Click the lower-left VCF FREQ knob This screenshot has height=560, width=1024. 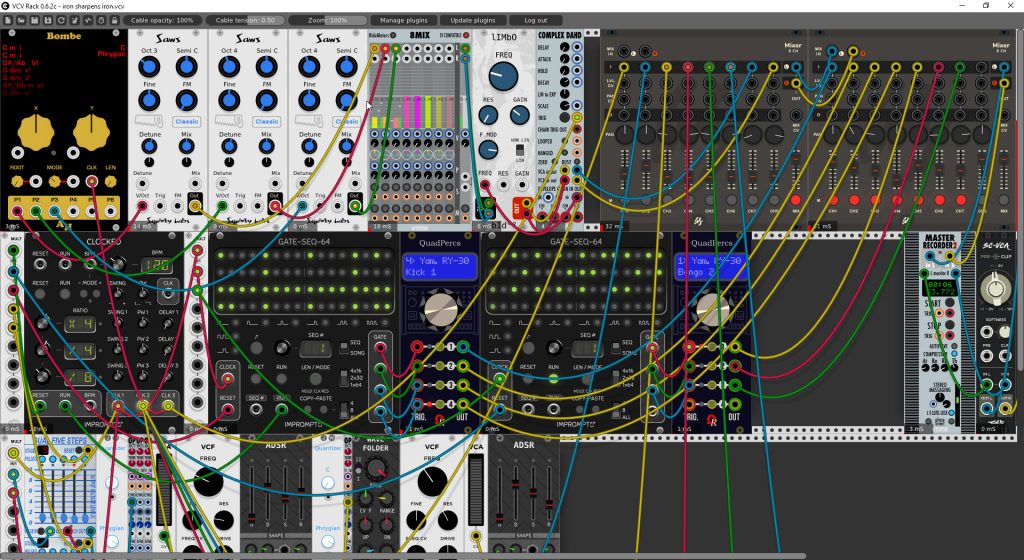click(208, 483)
